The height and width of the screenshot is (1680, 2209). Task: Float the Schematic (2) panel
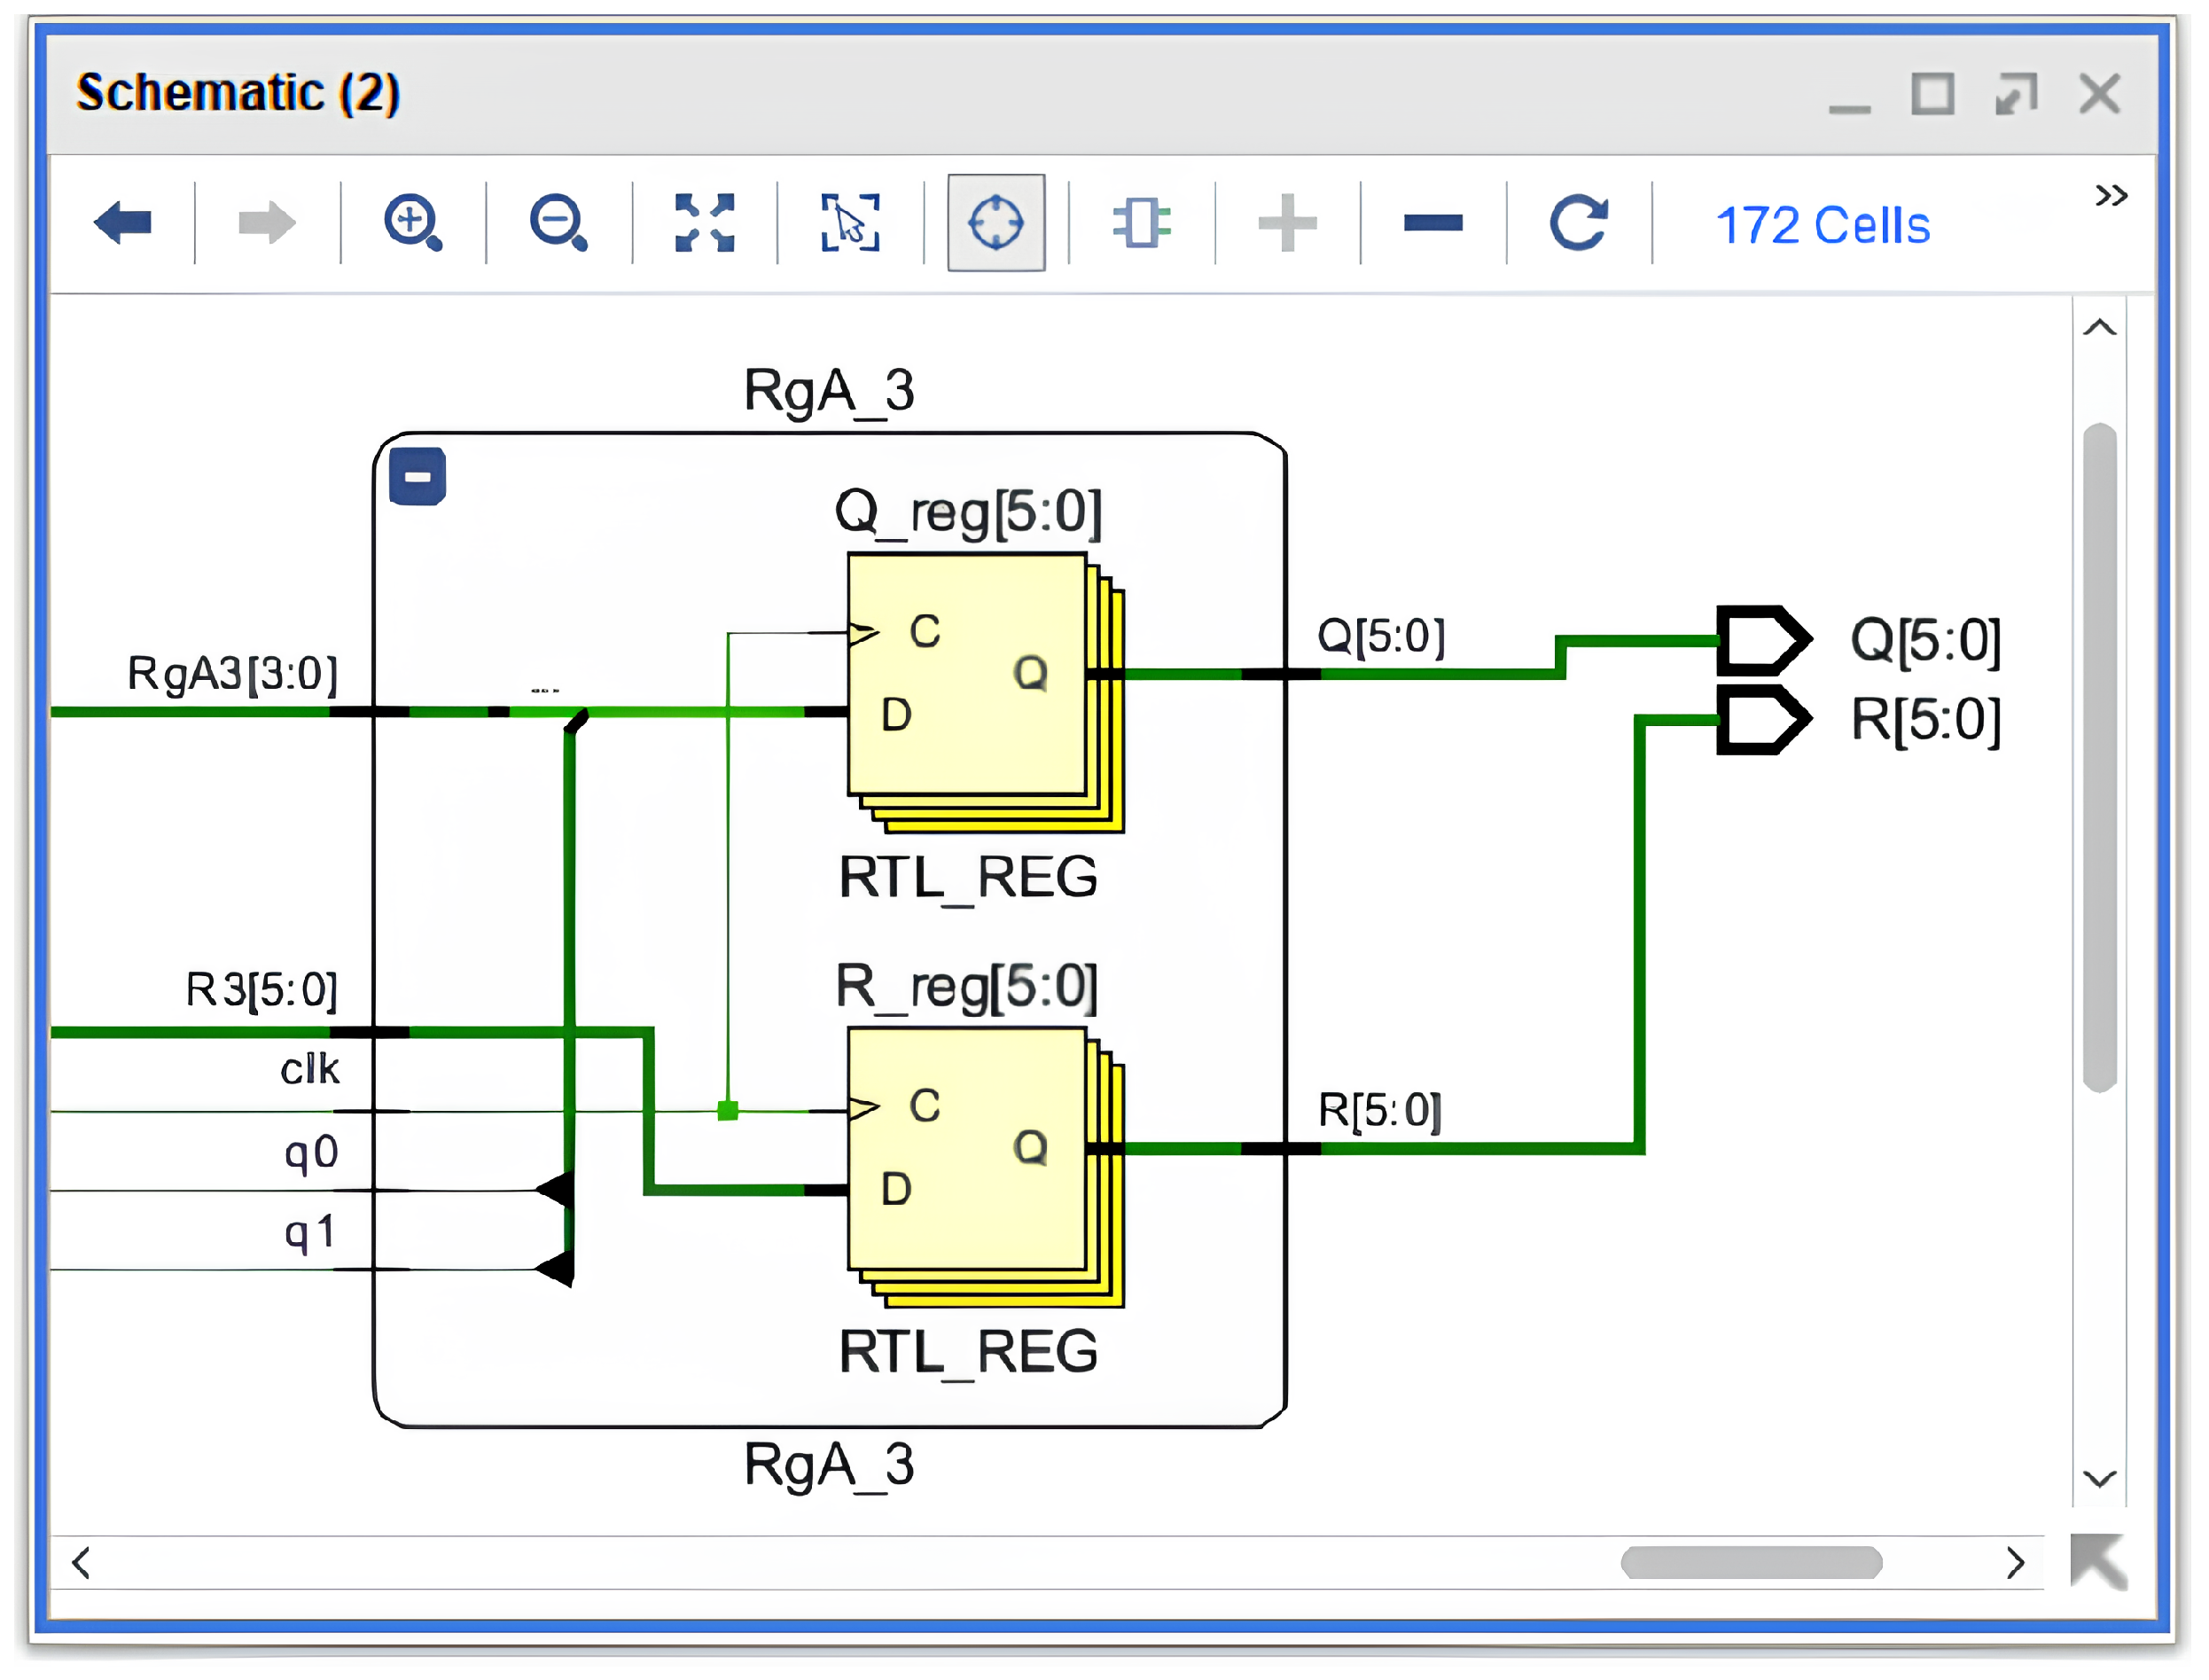point(2015,95)
